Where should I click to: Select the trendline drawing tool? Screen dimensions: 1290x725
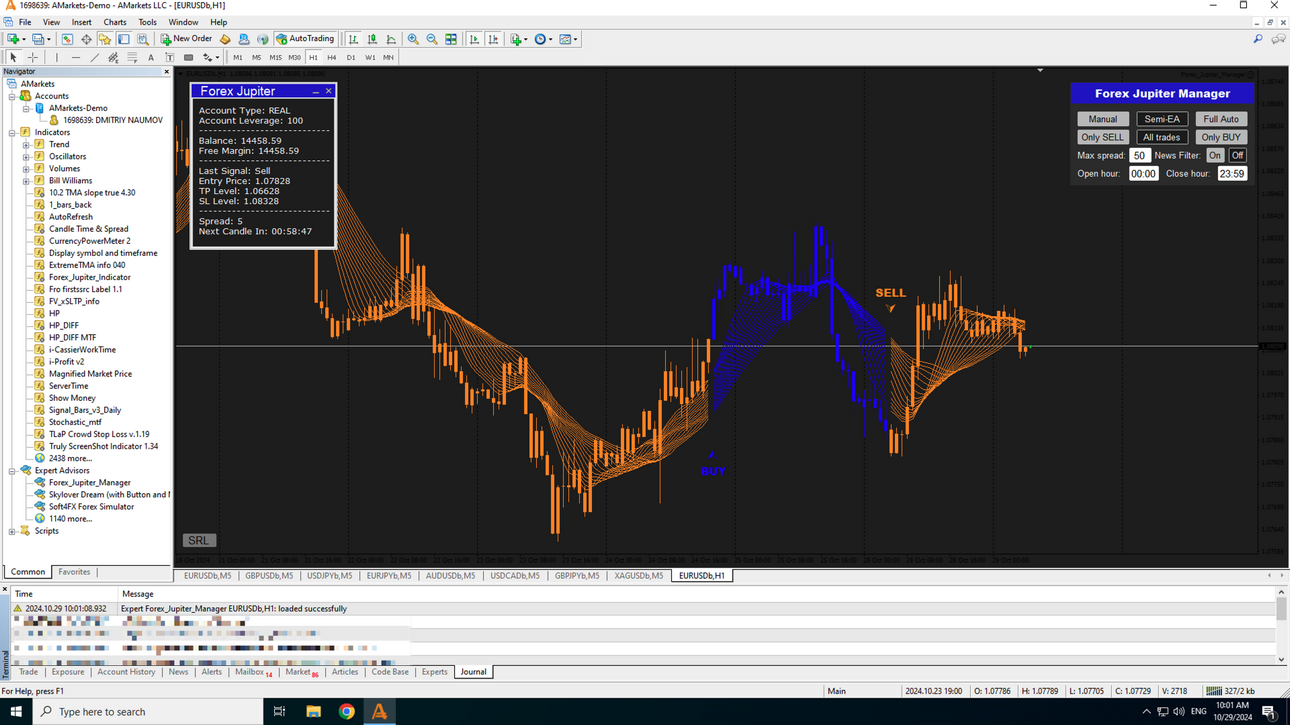[95, 58]
